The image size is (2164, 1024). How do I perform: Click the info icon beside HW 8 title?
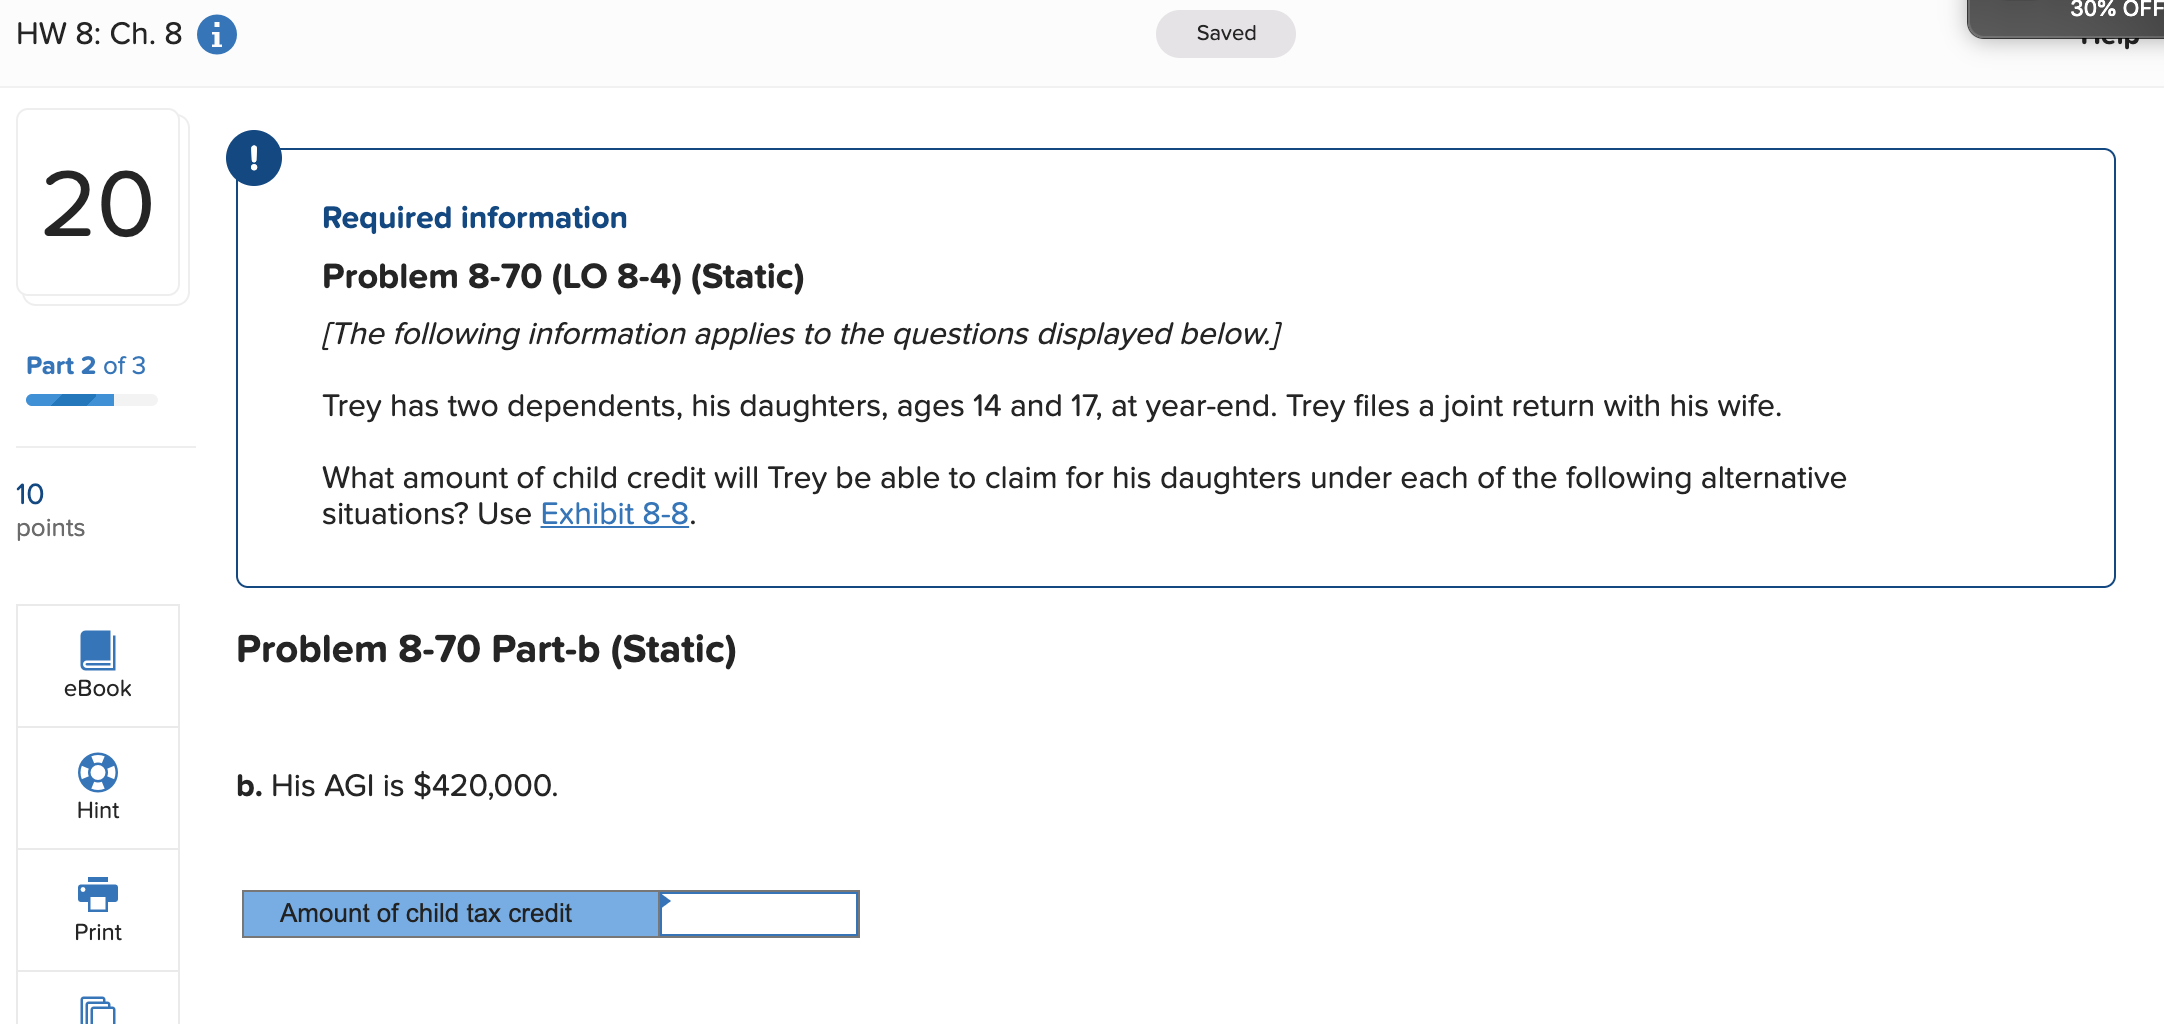(x=216, y=33)
